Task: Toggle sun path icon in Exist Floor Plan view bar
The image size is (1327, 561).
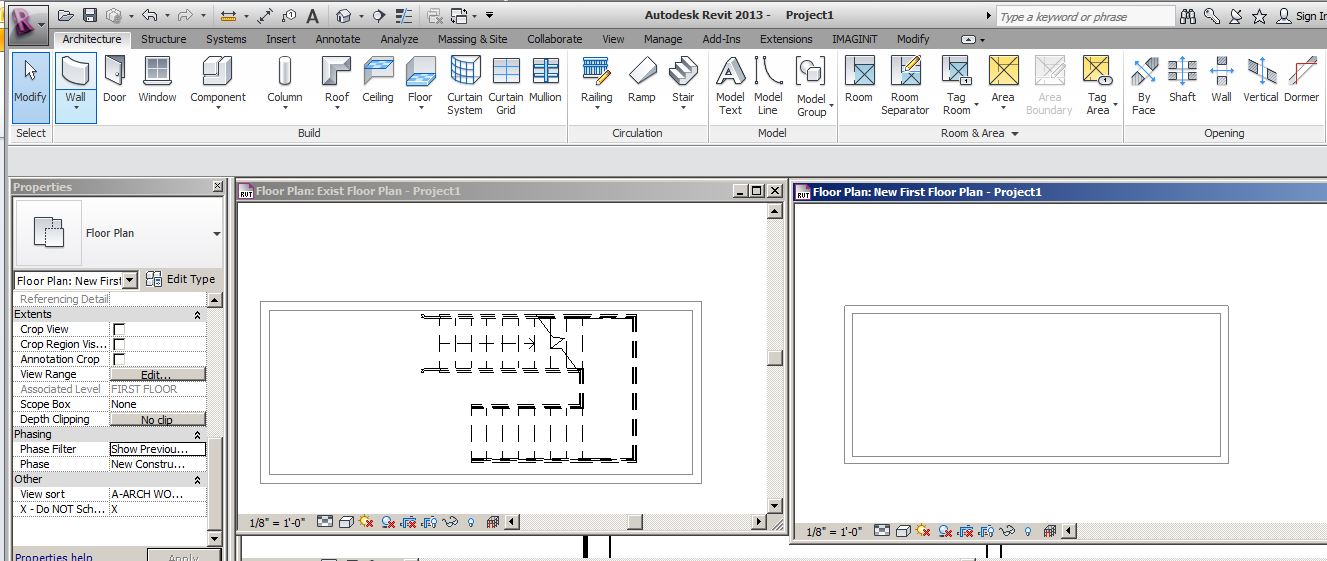Action: [366, 522]
